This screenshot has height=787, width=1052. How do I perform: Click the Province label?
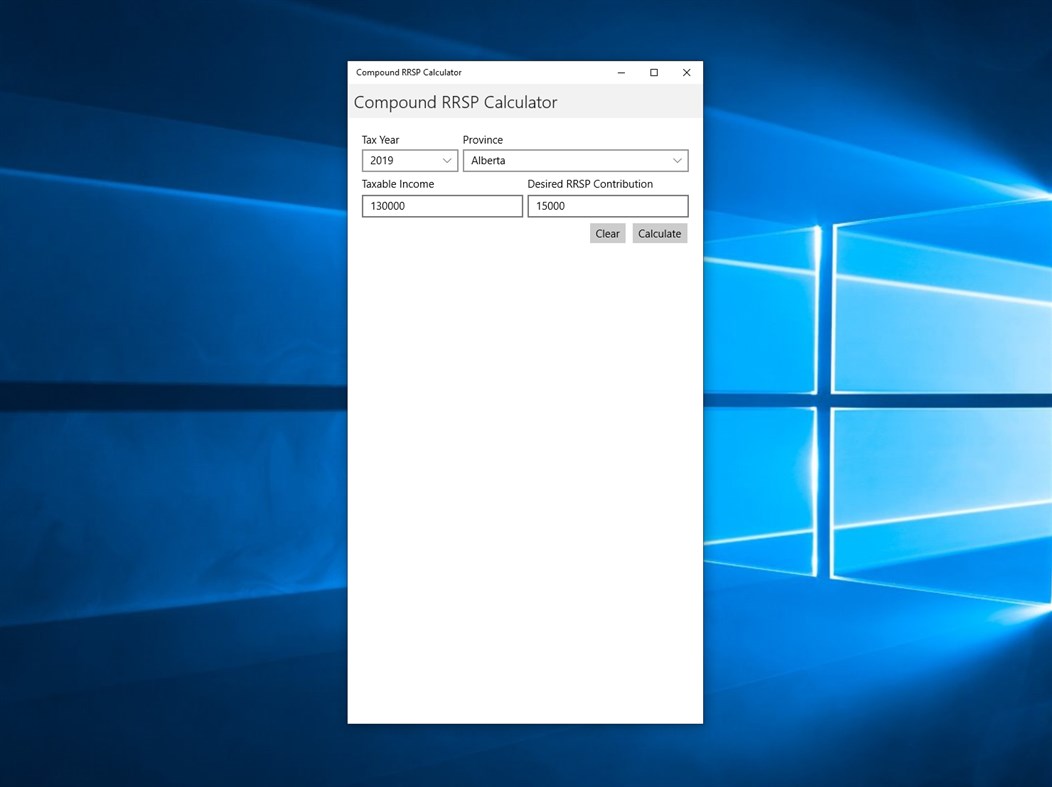(x=483, y=139)
